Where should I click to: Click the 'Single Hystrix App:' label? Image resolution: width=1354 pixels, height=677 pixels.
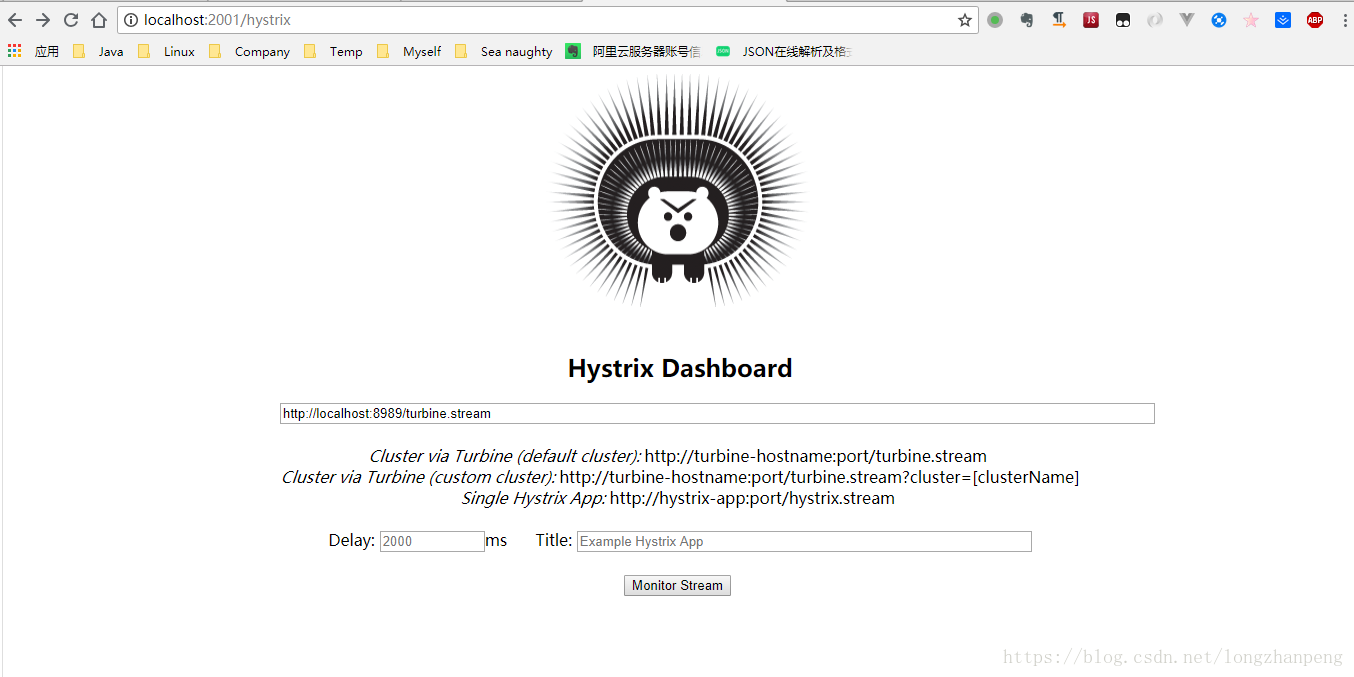click(x=534, y=498)
